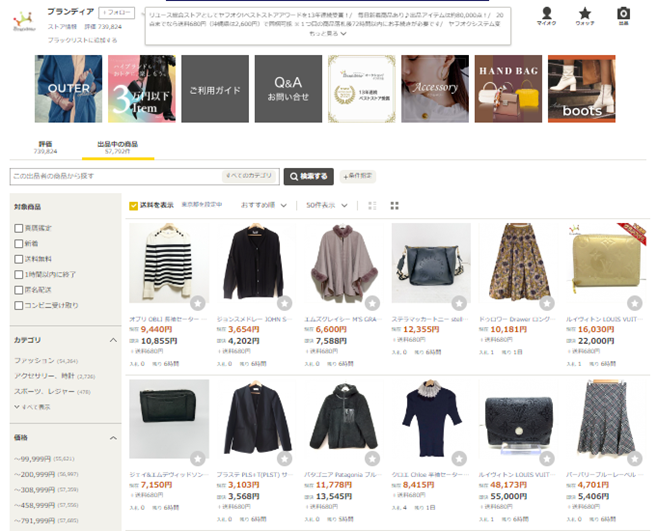Open the ご利用ガイド banner
The width and height of the screenshot is (657, 531).
(x=215, y=89)
